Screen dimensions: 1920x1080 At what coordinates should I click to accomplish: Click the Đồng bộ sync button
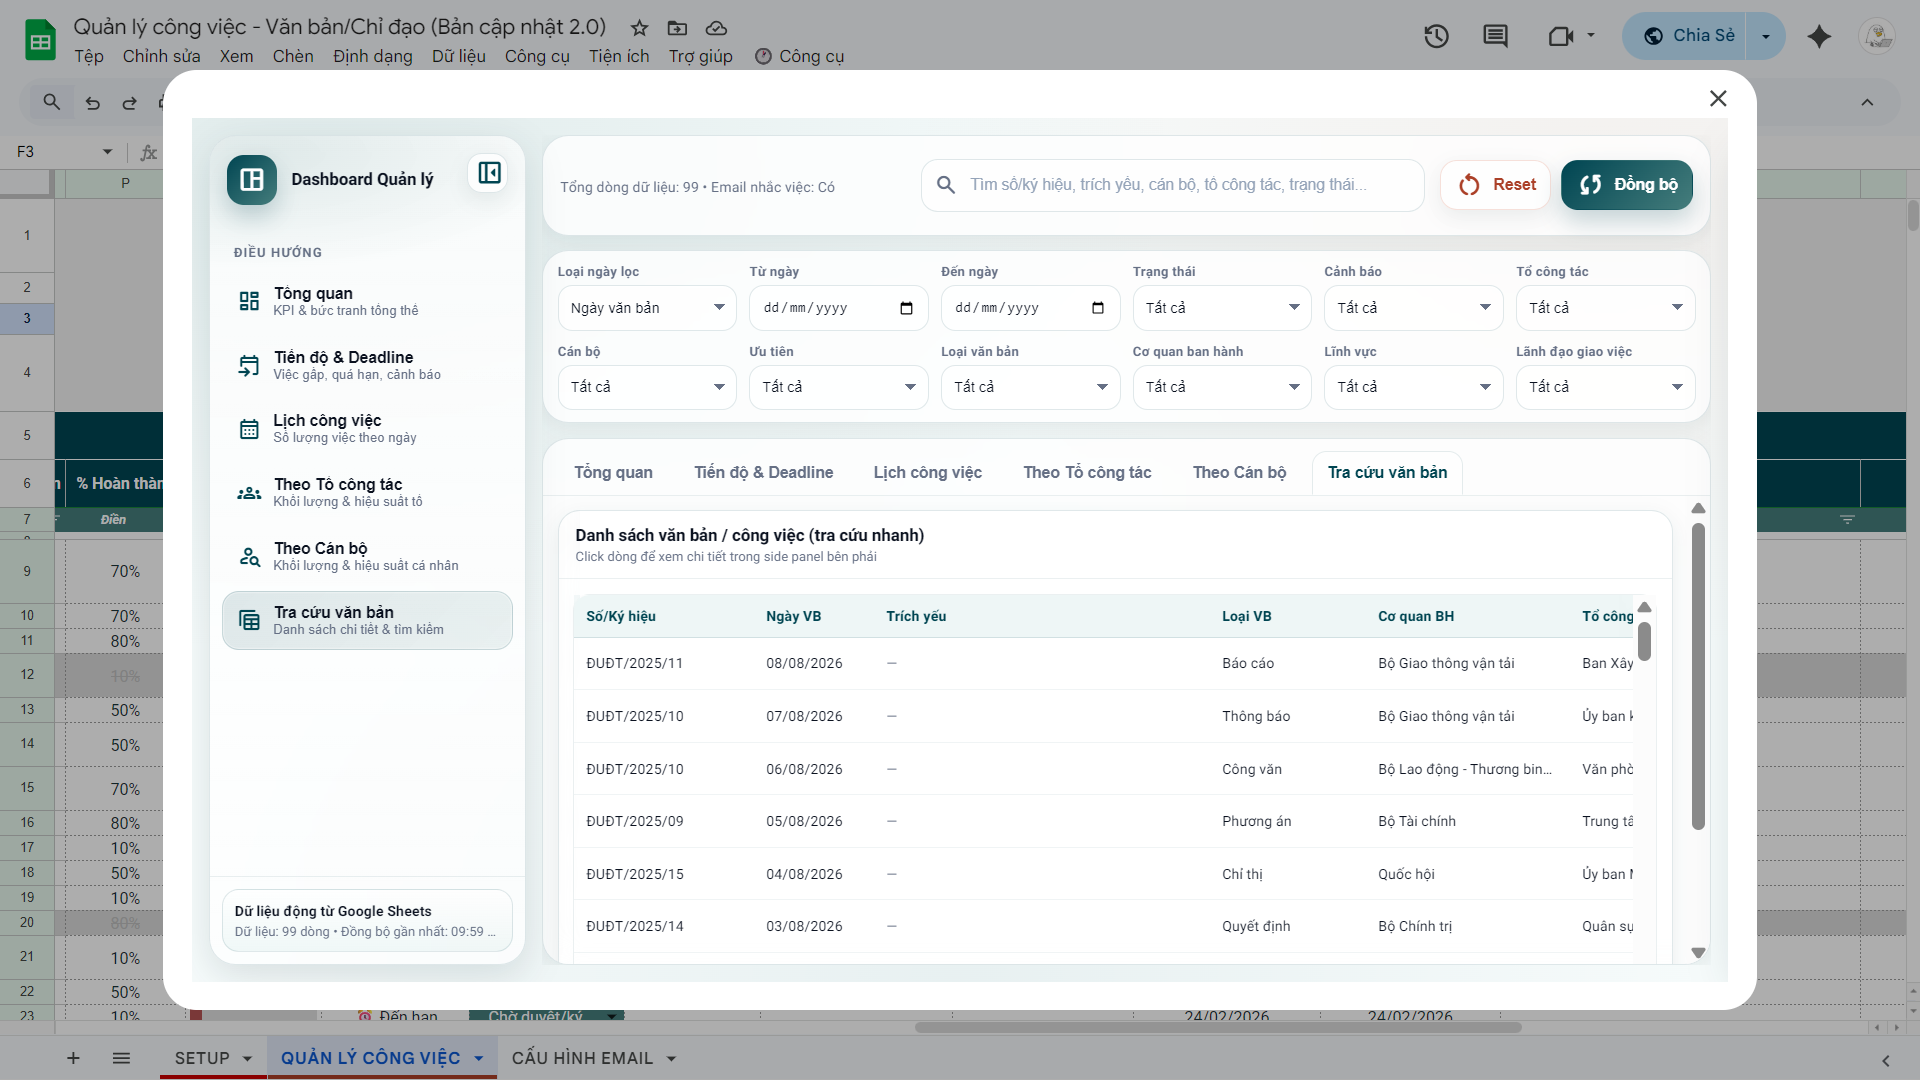coord(1627,185)
